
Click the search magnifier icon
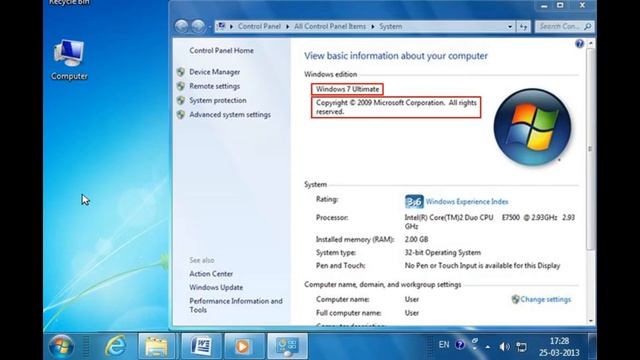point(587,27)
